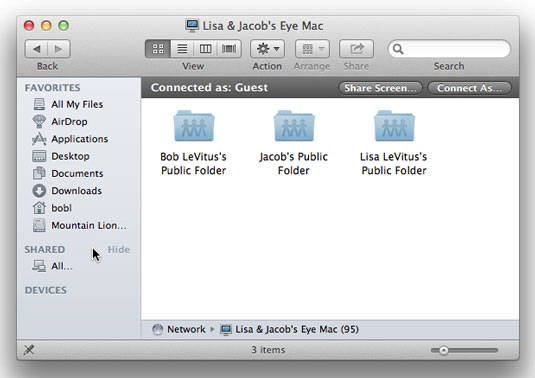The width and height of the screenshot is (535, 378).
Task: Click the Desktop sidebar icon
Action: tap(39, 156)
